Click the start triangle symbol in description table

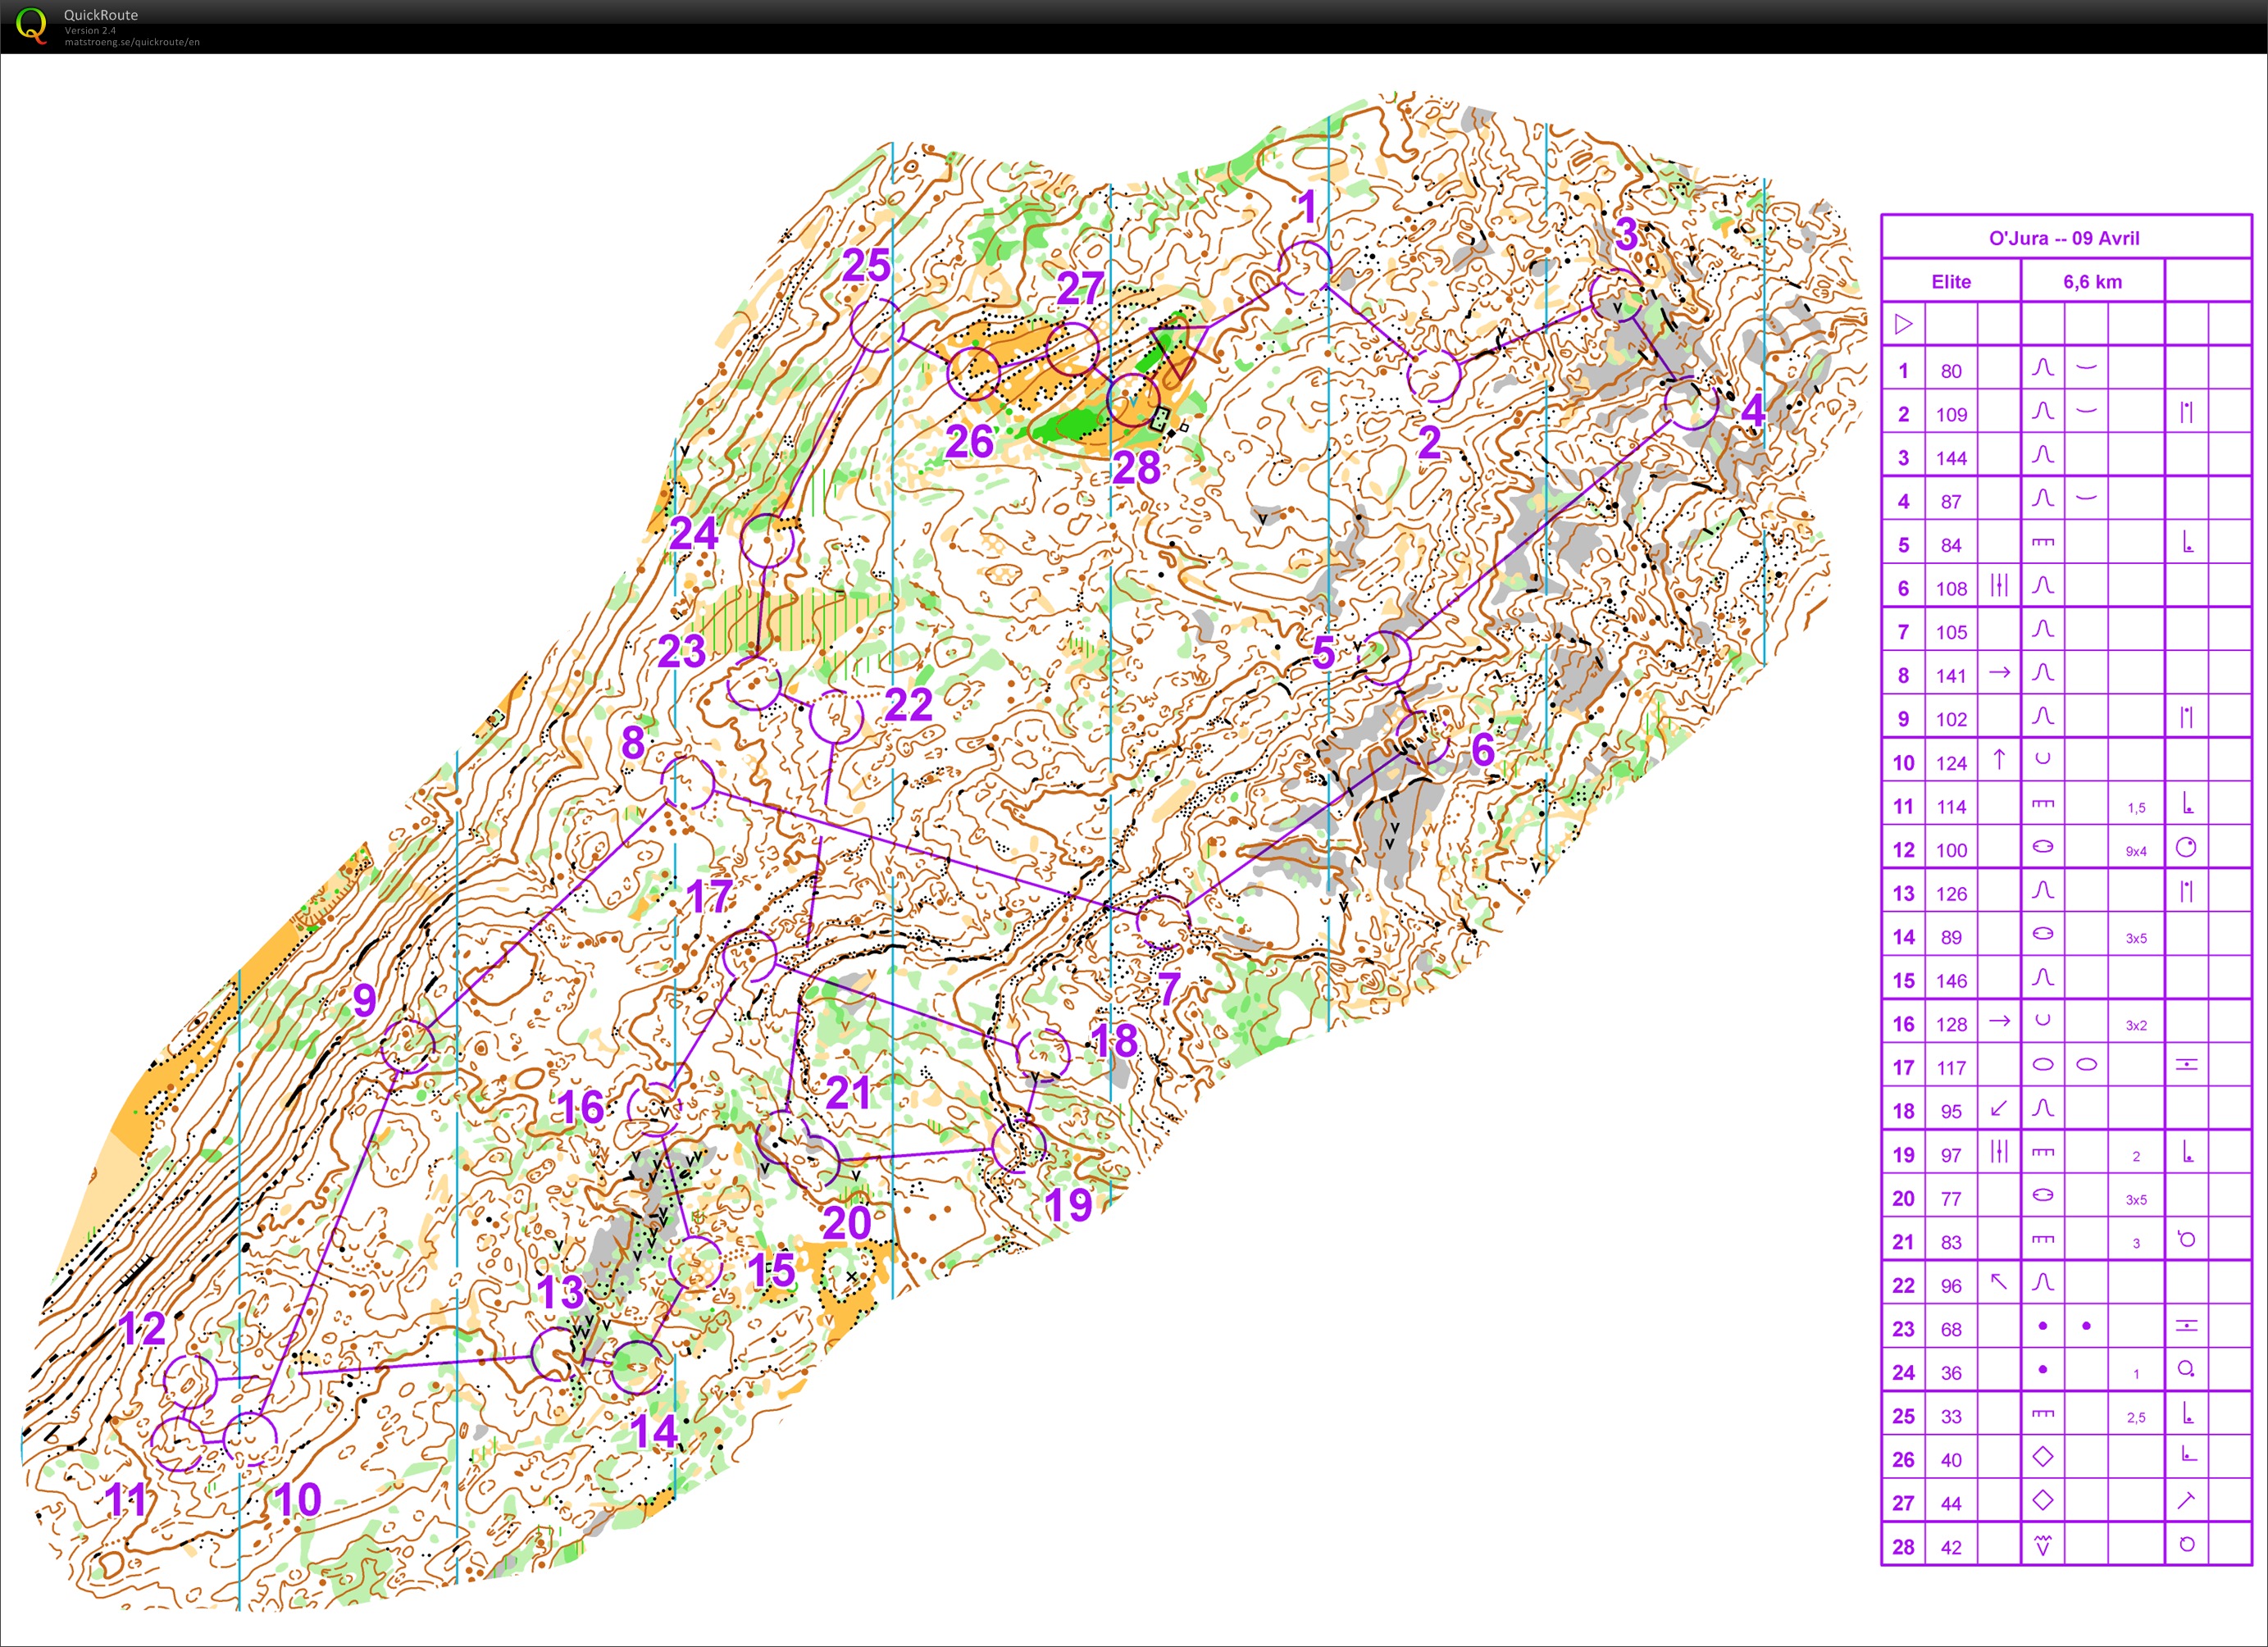click(x=1903, y=324)
